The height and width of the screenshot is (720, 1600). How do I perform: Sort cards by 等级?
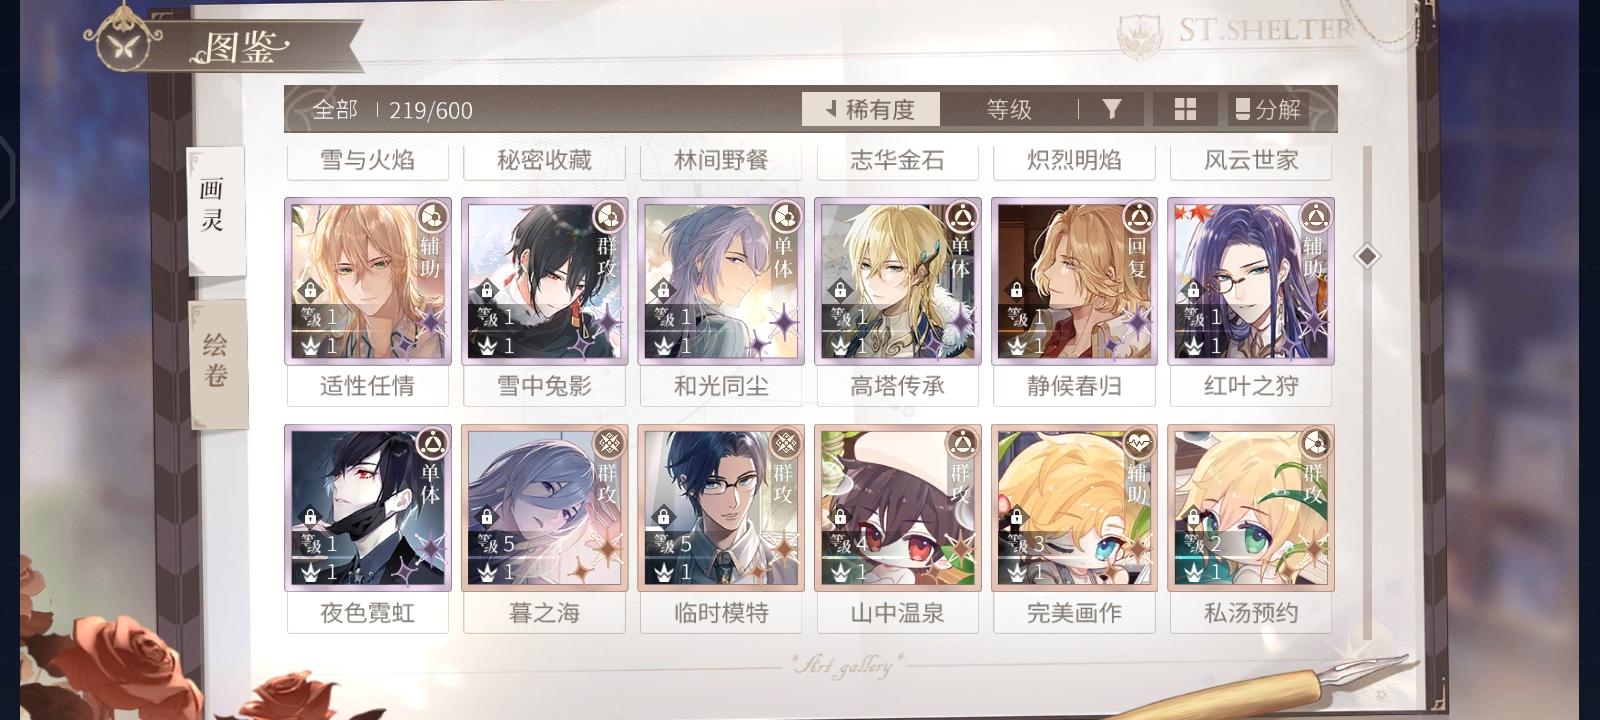point(1008,109)
